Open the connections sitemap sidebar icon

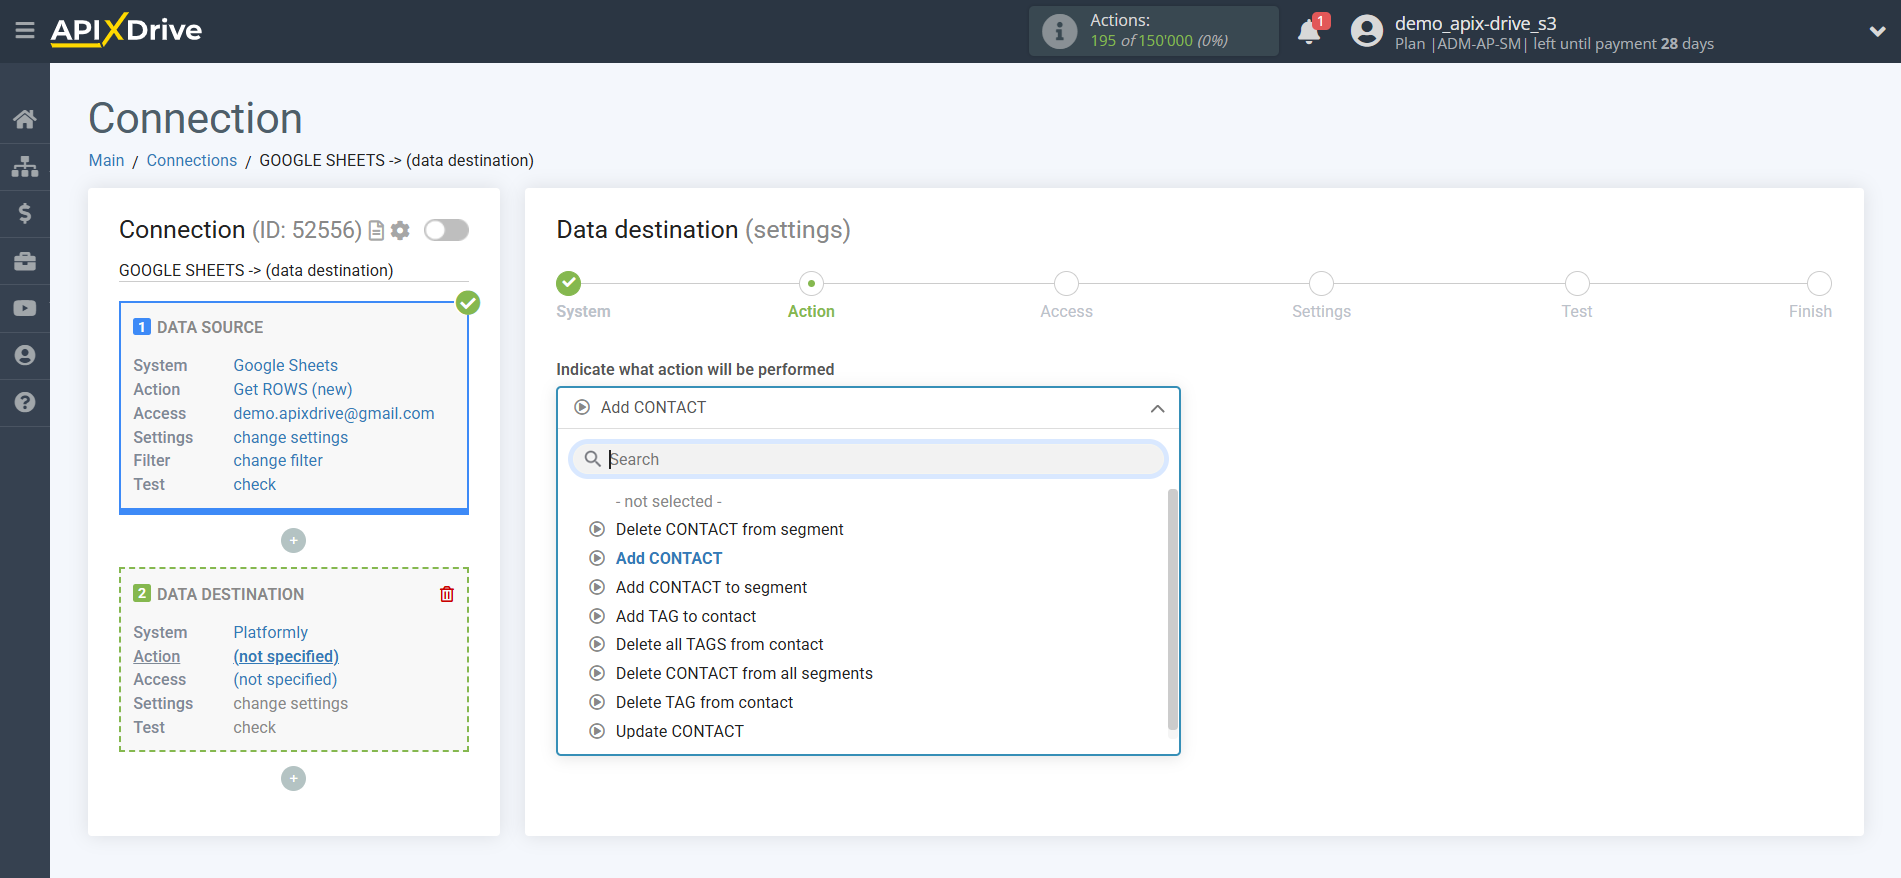(x=25, y=166)
